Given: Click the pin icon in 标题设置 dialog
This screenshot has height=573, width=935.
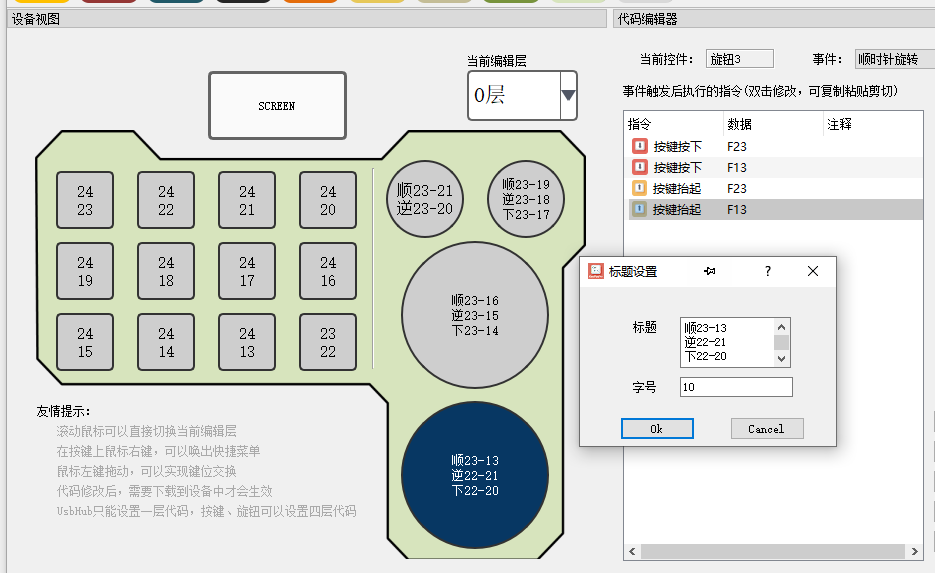Looking at the screenshot, I should click(711, 271).
